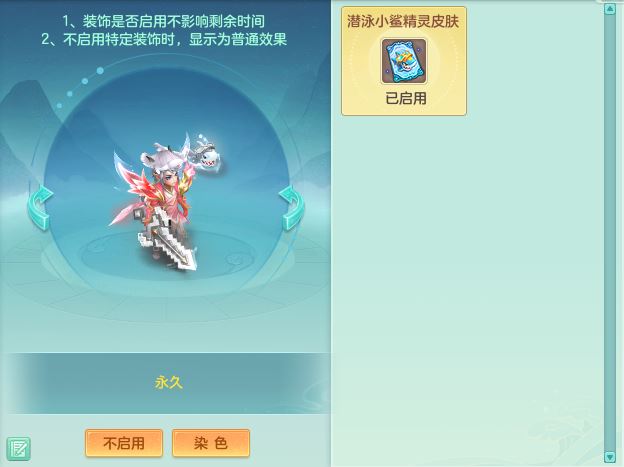Select the blue shark skin card icon

[404, 61]
